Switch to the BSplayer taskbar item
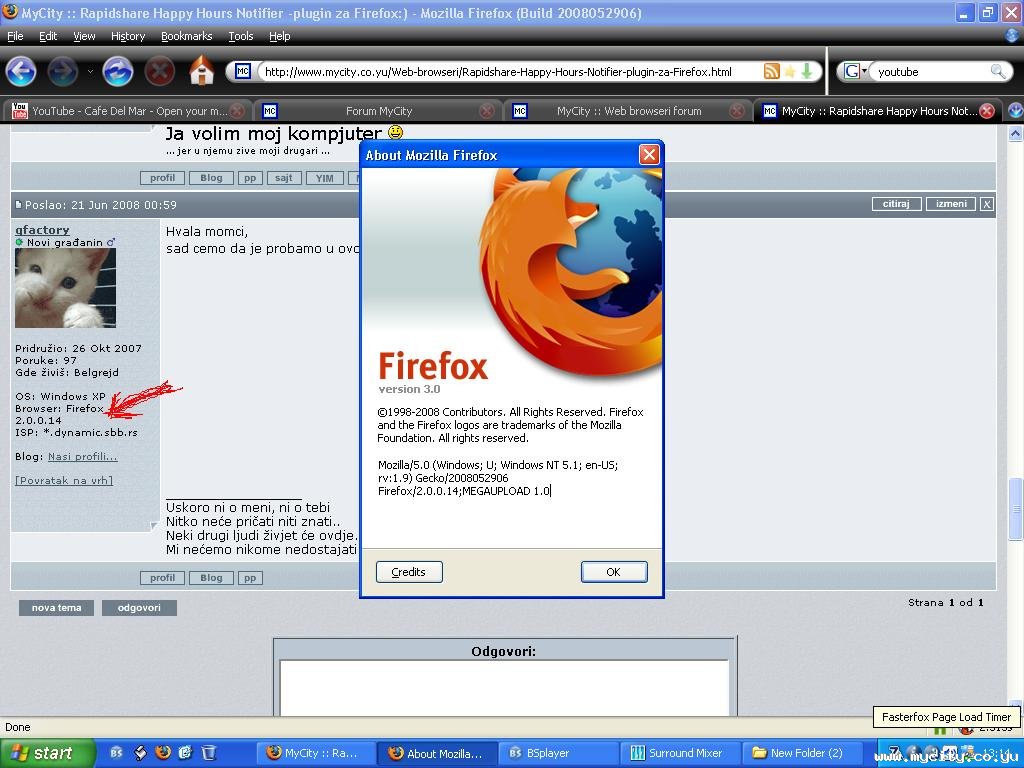This screenshot has width=1024, height=768. click(558, 753)
